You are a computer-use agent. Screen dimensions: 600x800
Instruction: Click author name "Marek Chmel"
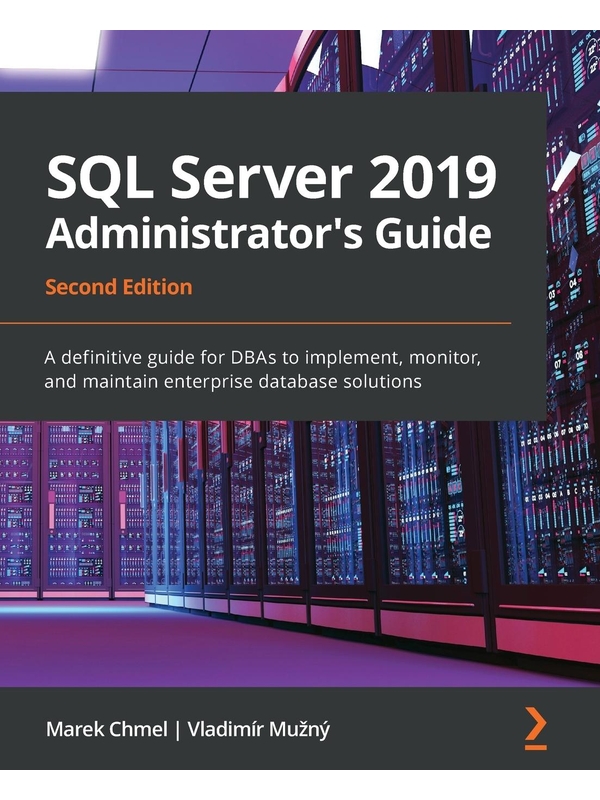coord(107,729)
